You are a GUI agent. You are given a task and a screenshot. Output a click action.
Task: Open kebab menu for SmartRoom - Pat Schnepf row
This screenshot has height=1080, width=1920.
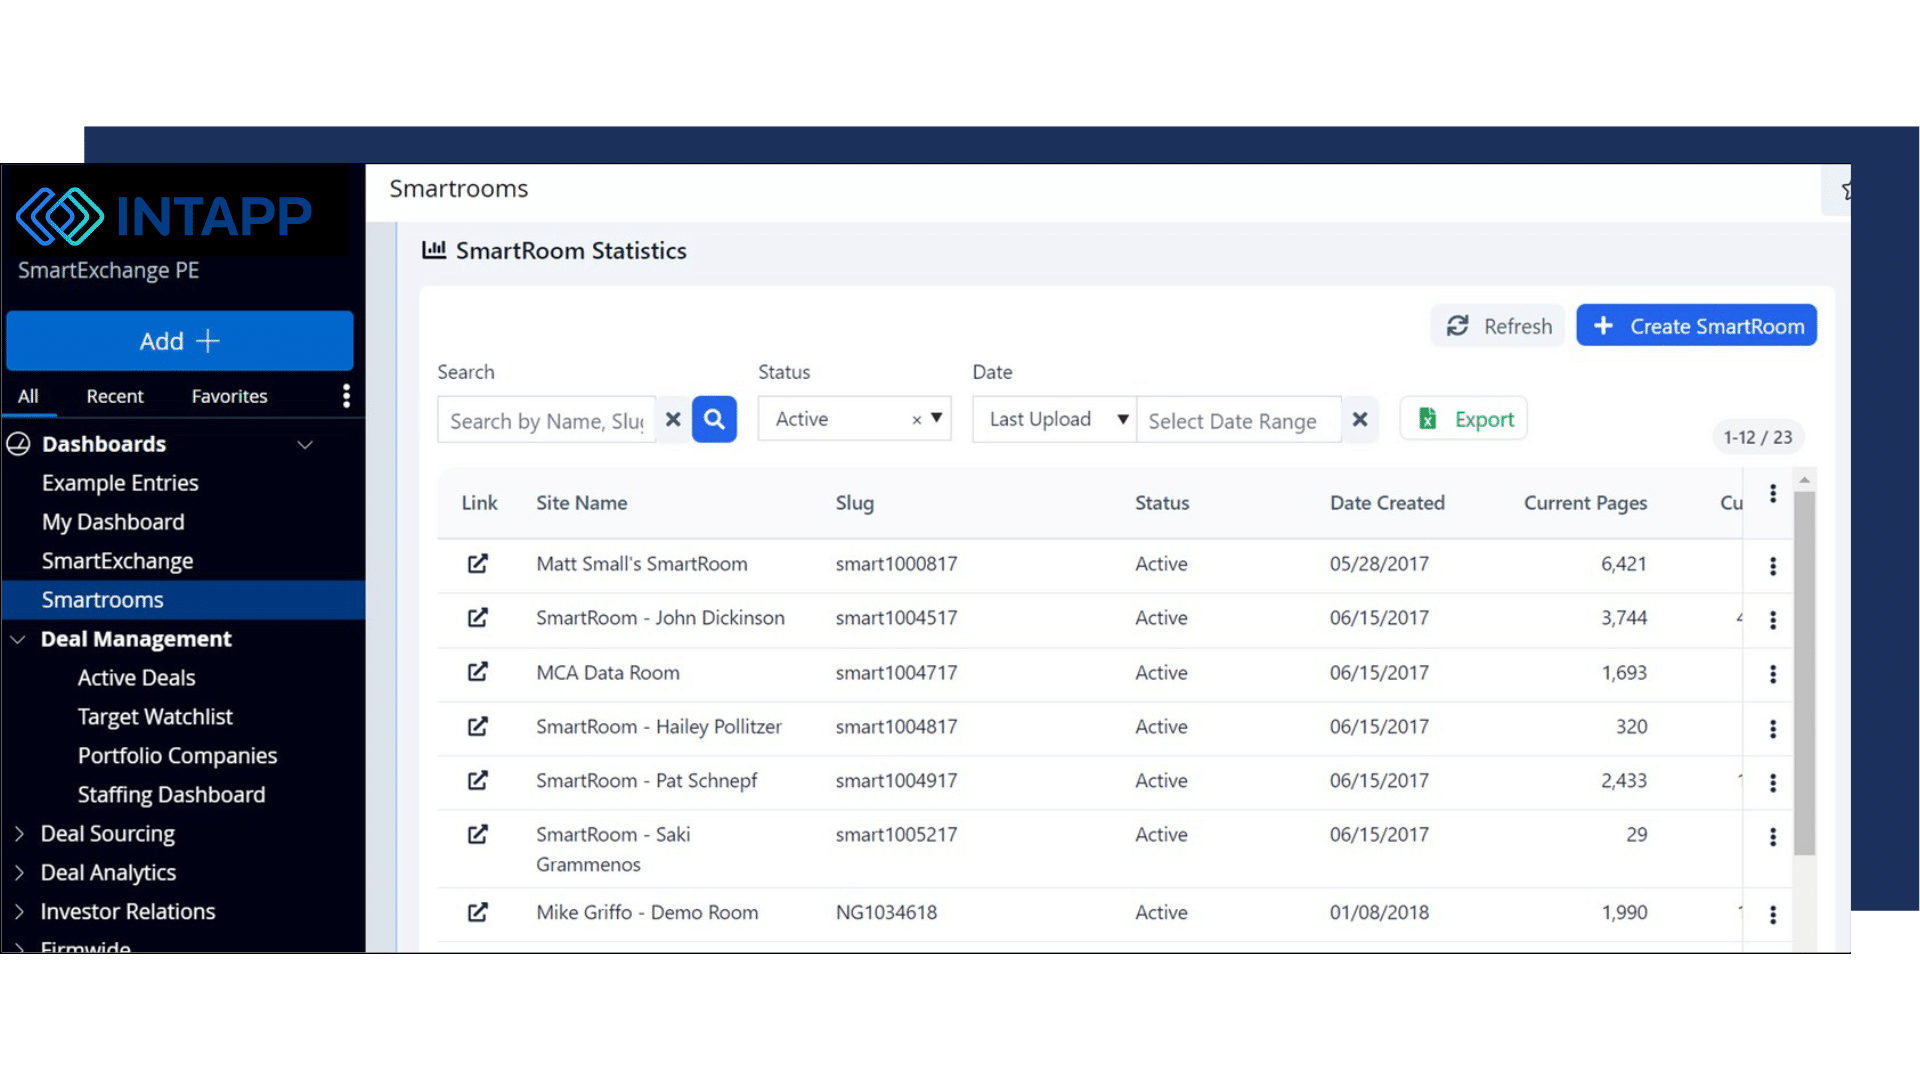(1773, 782)
